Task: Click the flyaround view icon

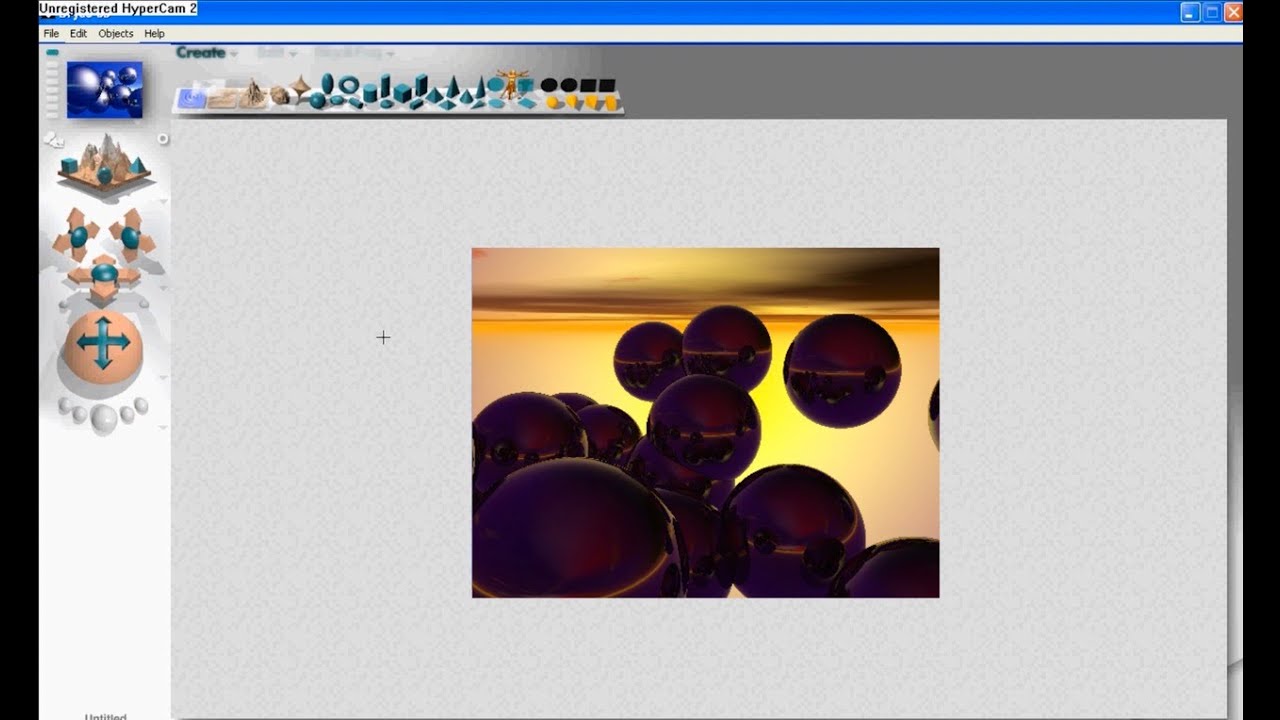Action: (x=54, y=140)
